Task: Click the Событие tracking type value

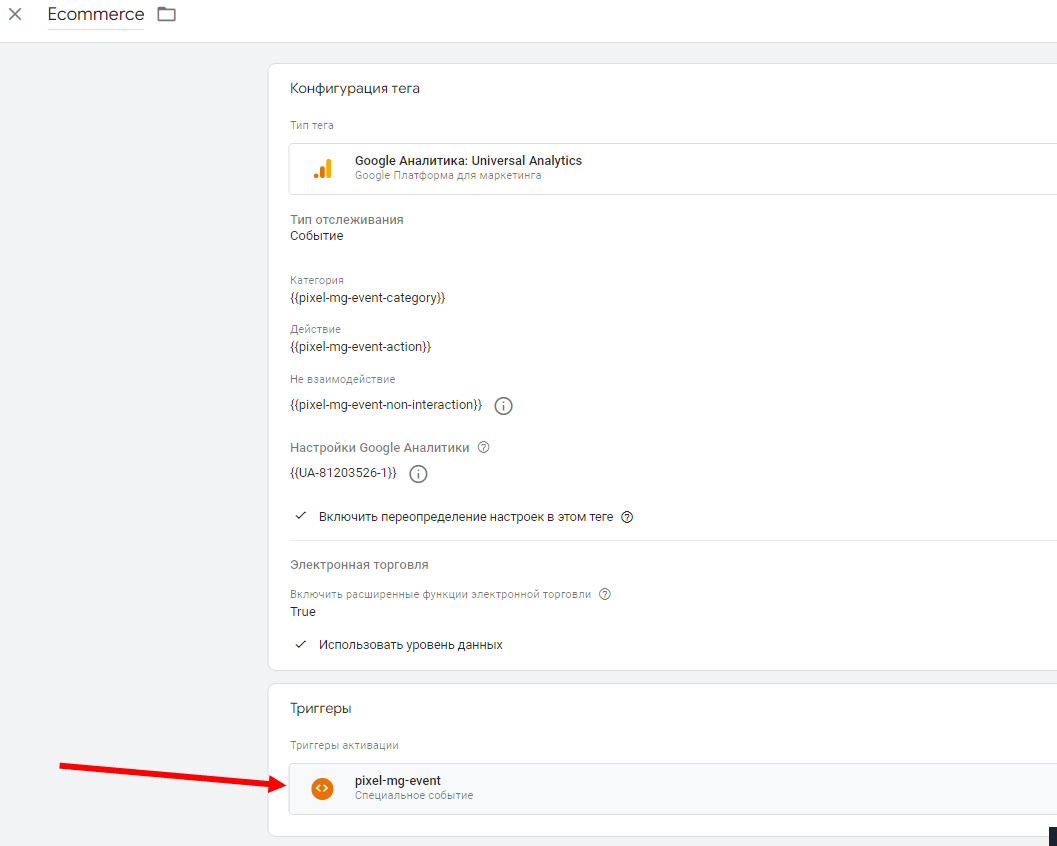Action: click(x=317, y=236)
